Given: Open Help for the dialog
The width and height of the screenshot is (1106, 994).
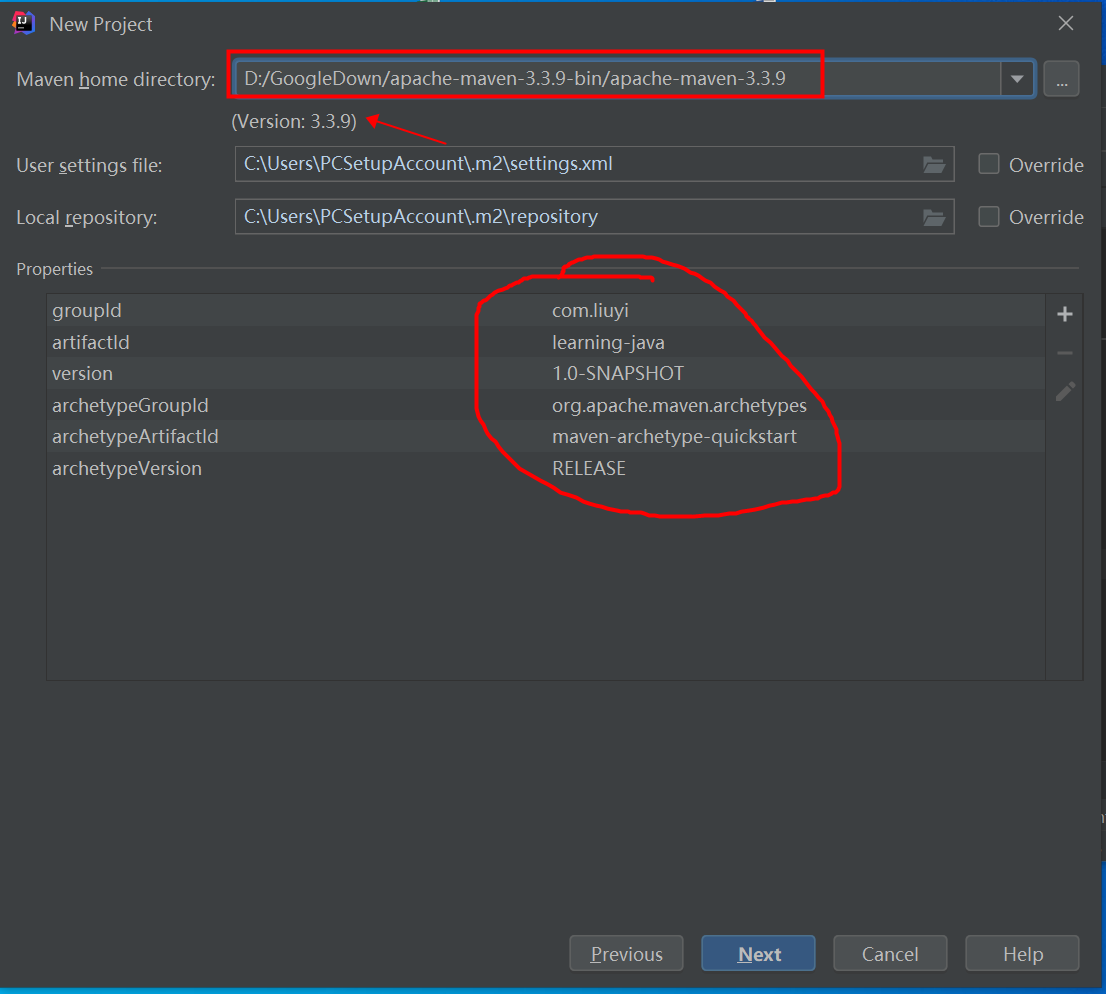Looking at the screenshot, I should pyautogui.click(x=1022, y=954).
